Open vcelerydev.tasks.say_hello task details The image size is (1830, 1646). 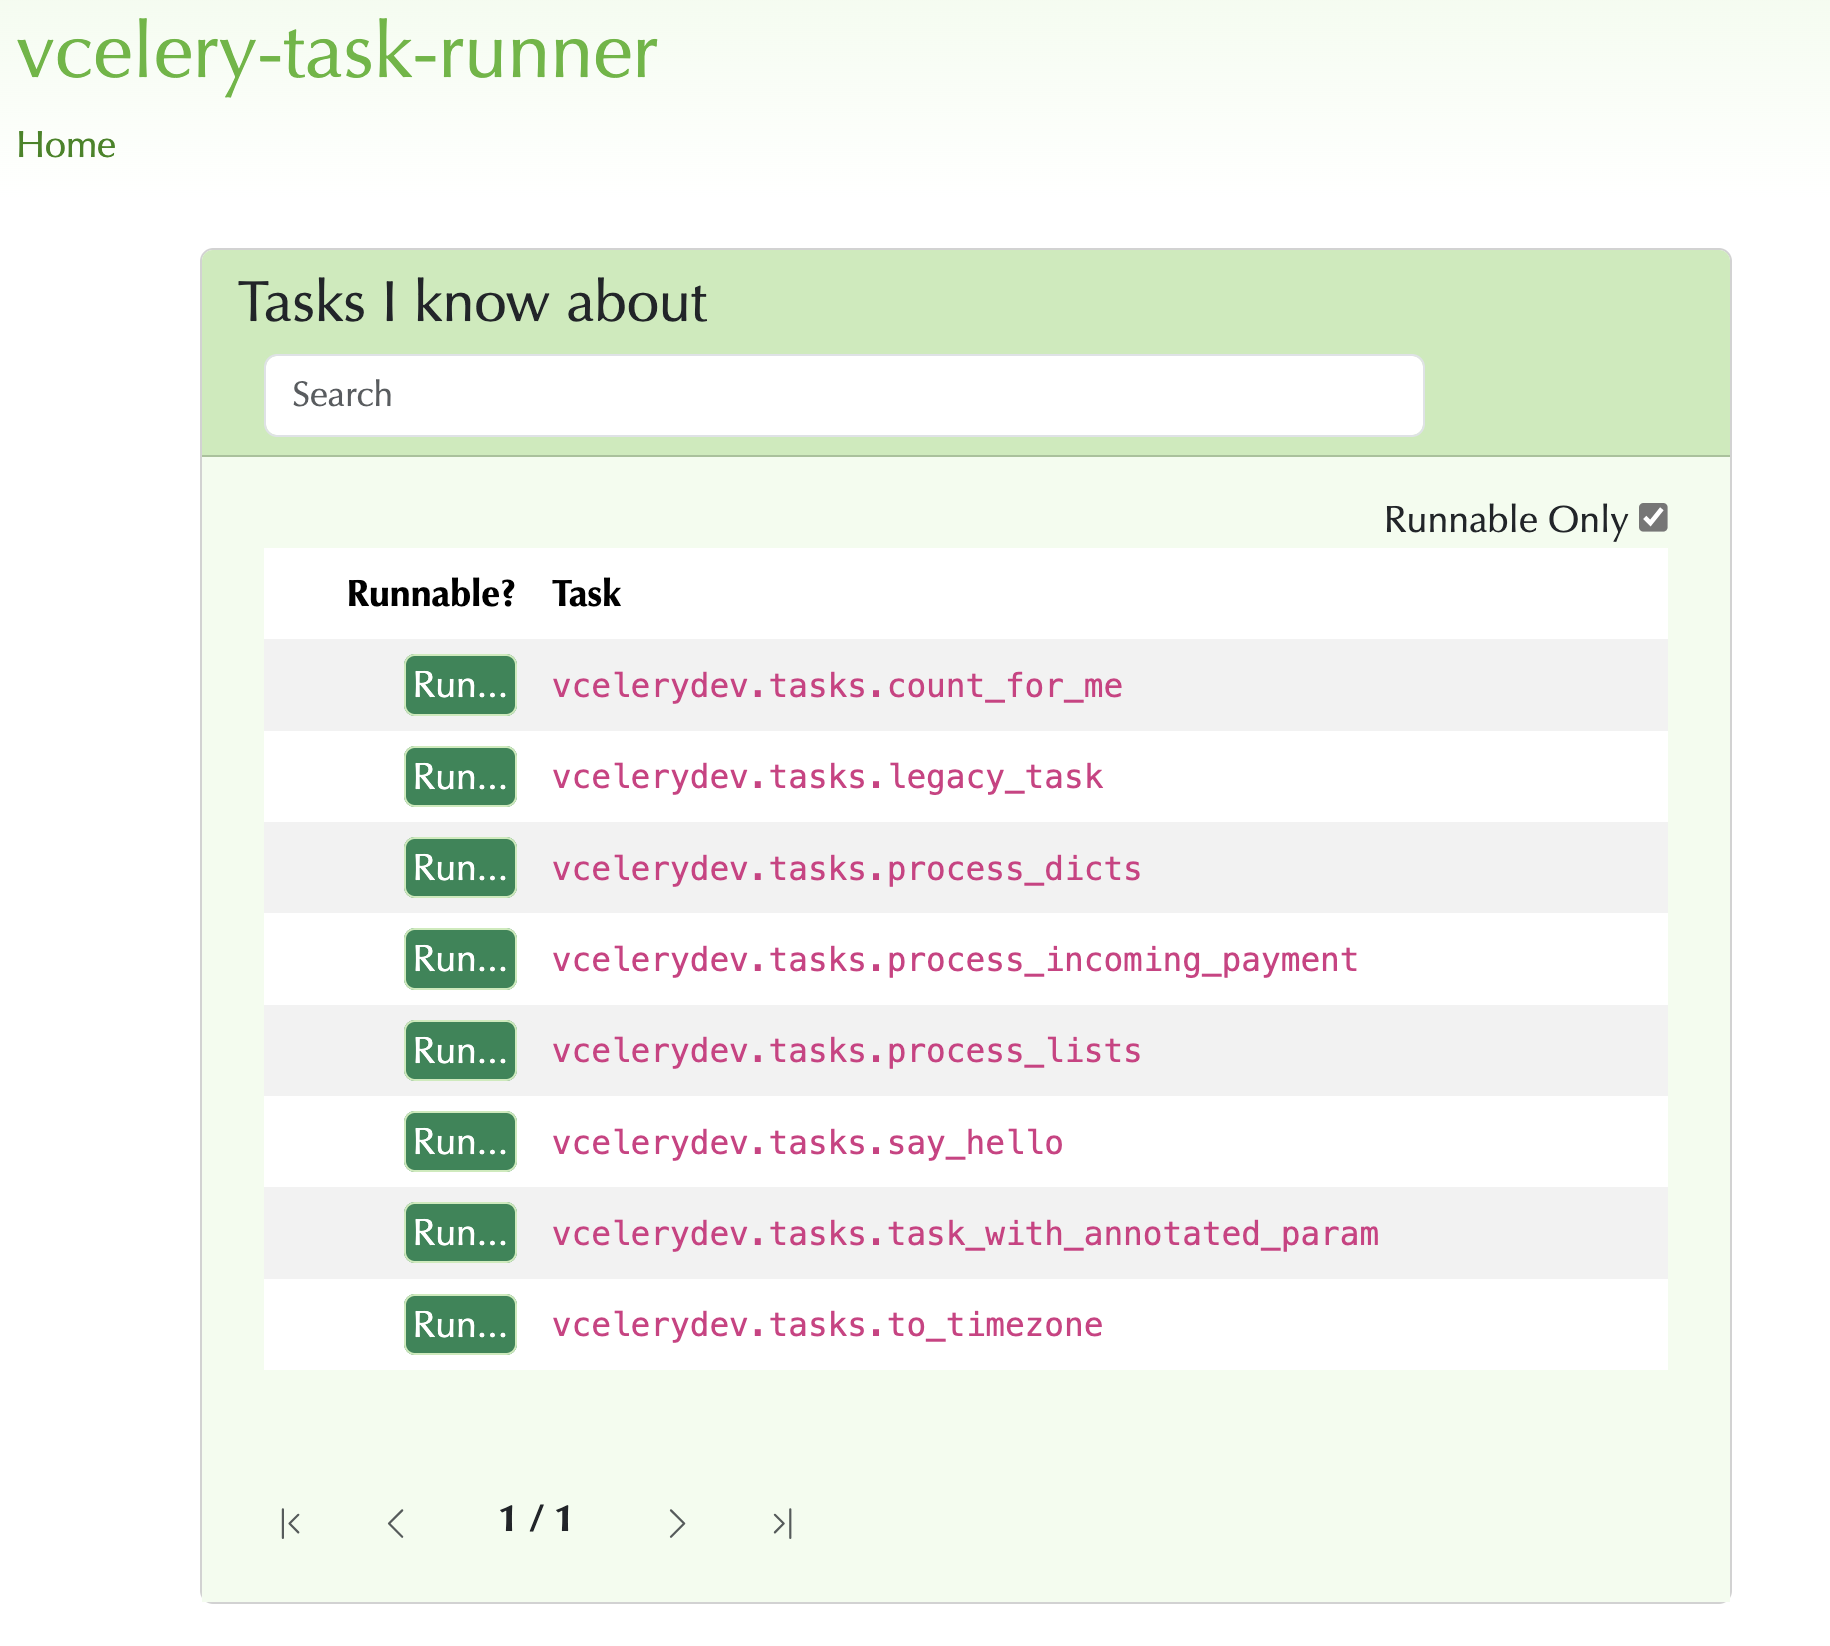[x=807, y=1141]
